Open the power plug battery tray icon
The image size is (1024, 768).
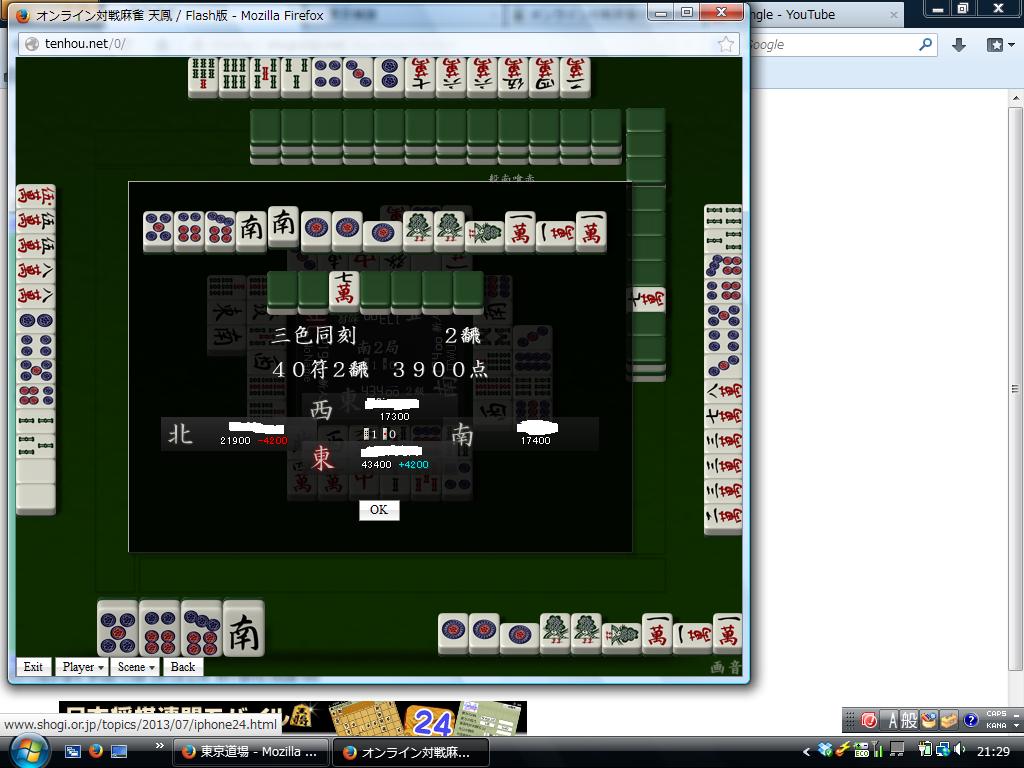(924, 750)
